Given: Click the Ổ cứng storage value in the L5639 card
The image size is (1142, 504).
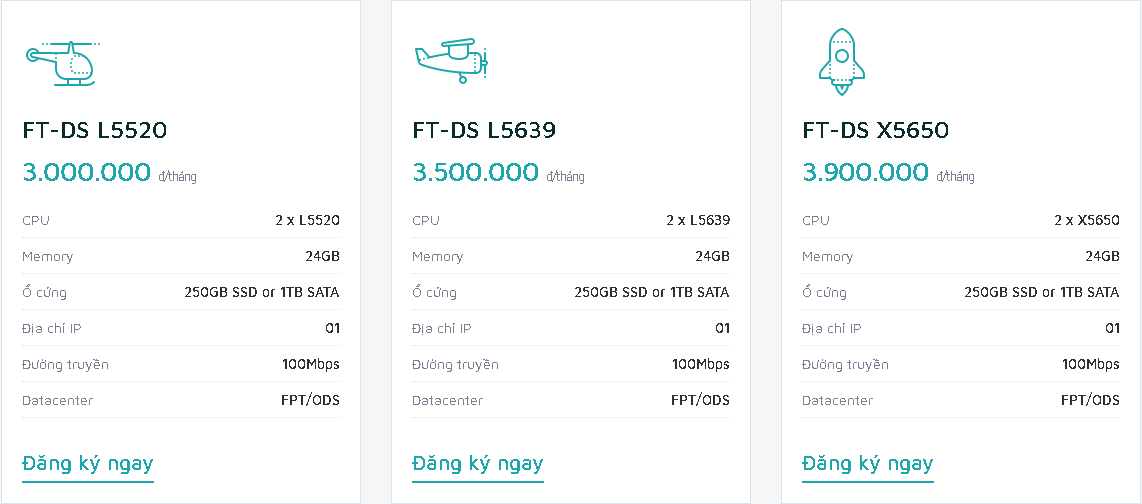Looking at the screenshot, I should [x=652, y=292].
